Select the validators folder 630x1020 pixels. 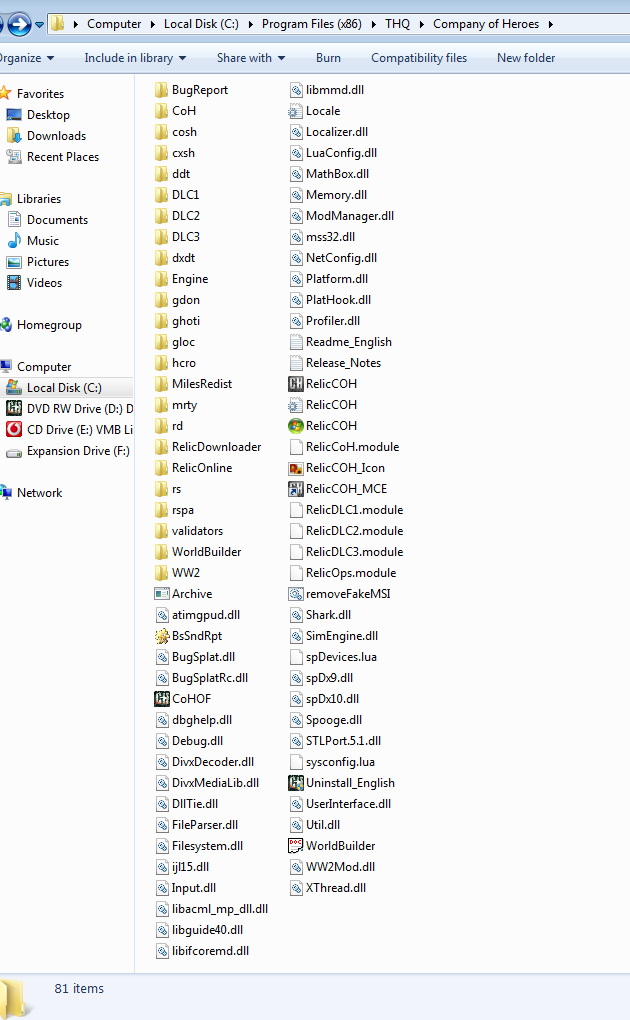[x=197, y=531]
